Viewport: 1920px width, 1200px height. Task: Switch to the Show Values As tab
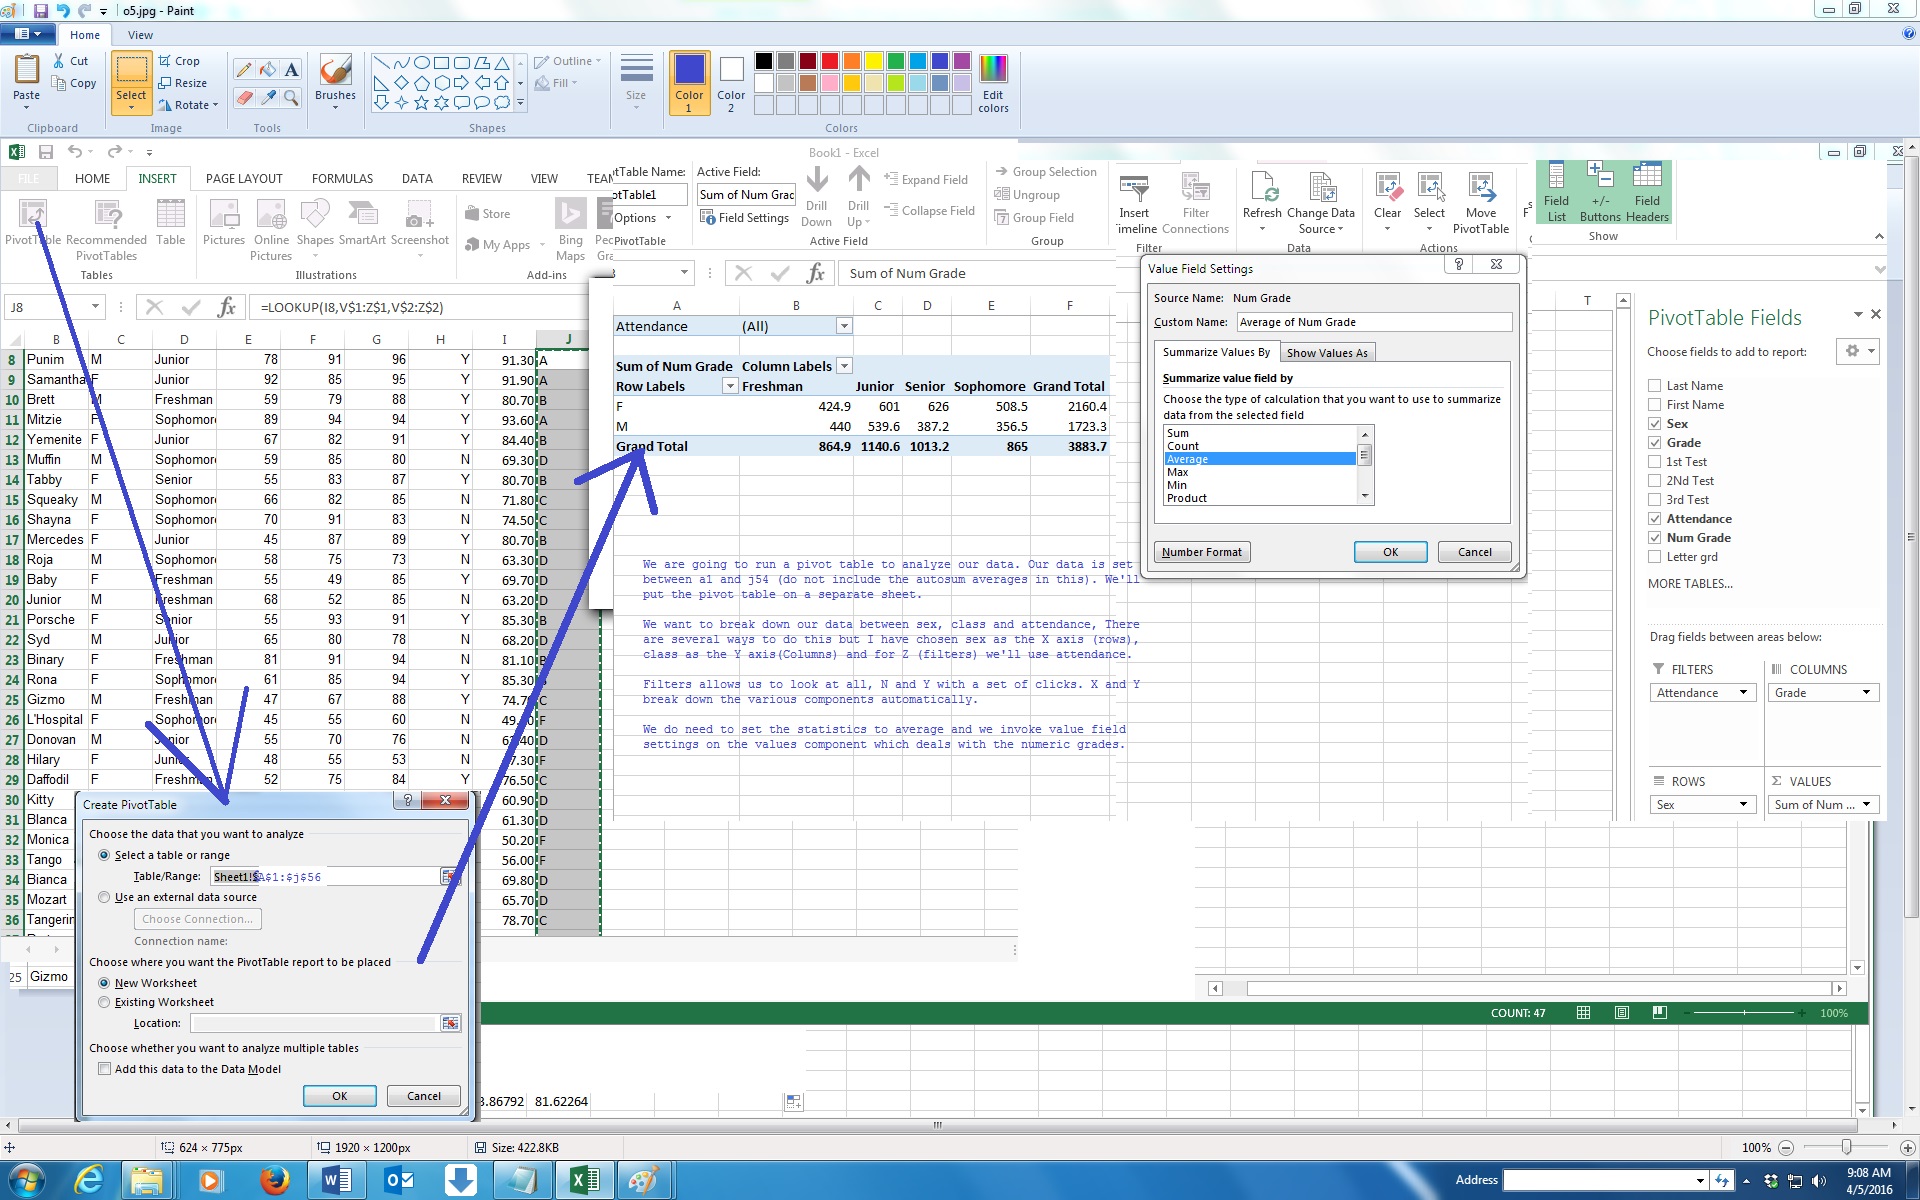(1327, 353)
